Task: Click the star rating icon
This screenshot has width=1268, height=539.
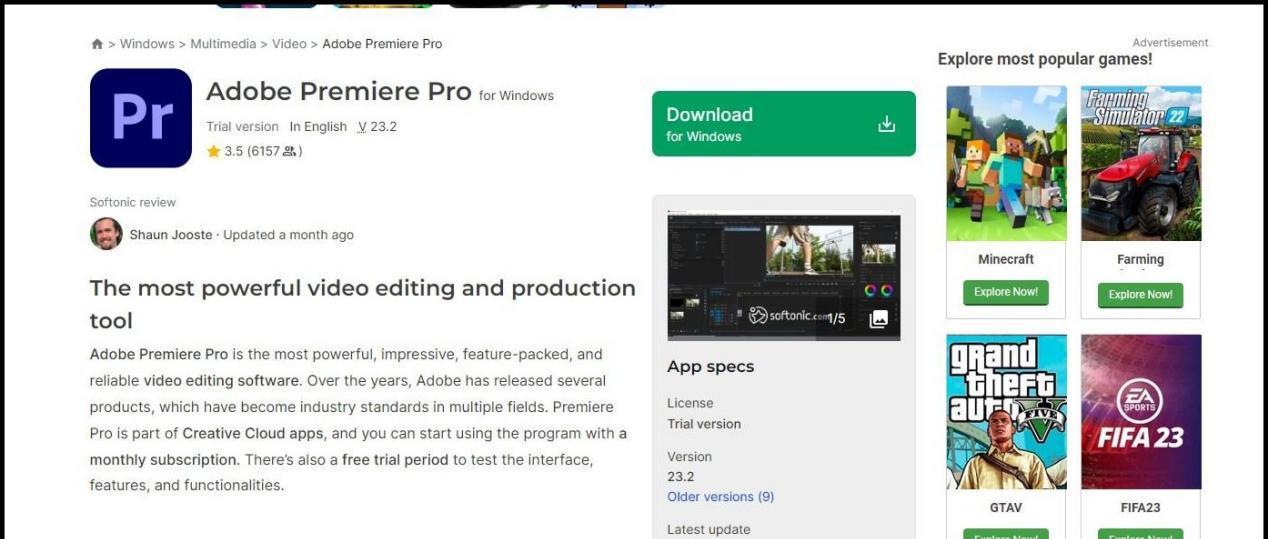Action: click(213, 152)
